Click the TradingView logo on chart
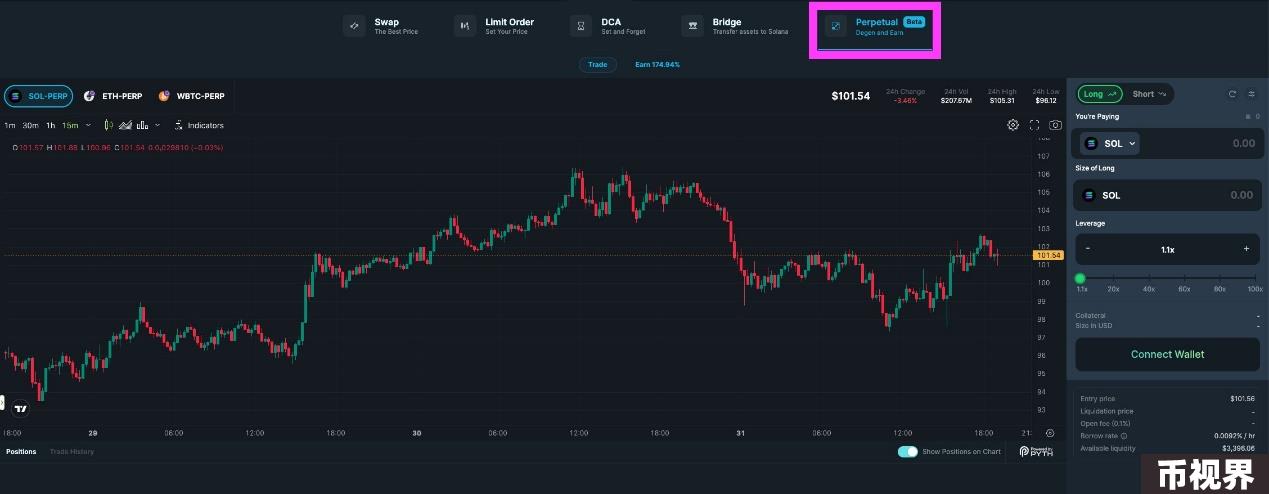The height and width of the screenshot is (494, 1269). [20, 408]
